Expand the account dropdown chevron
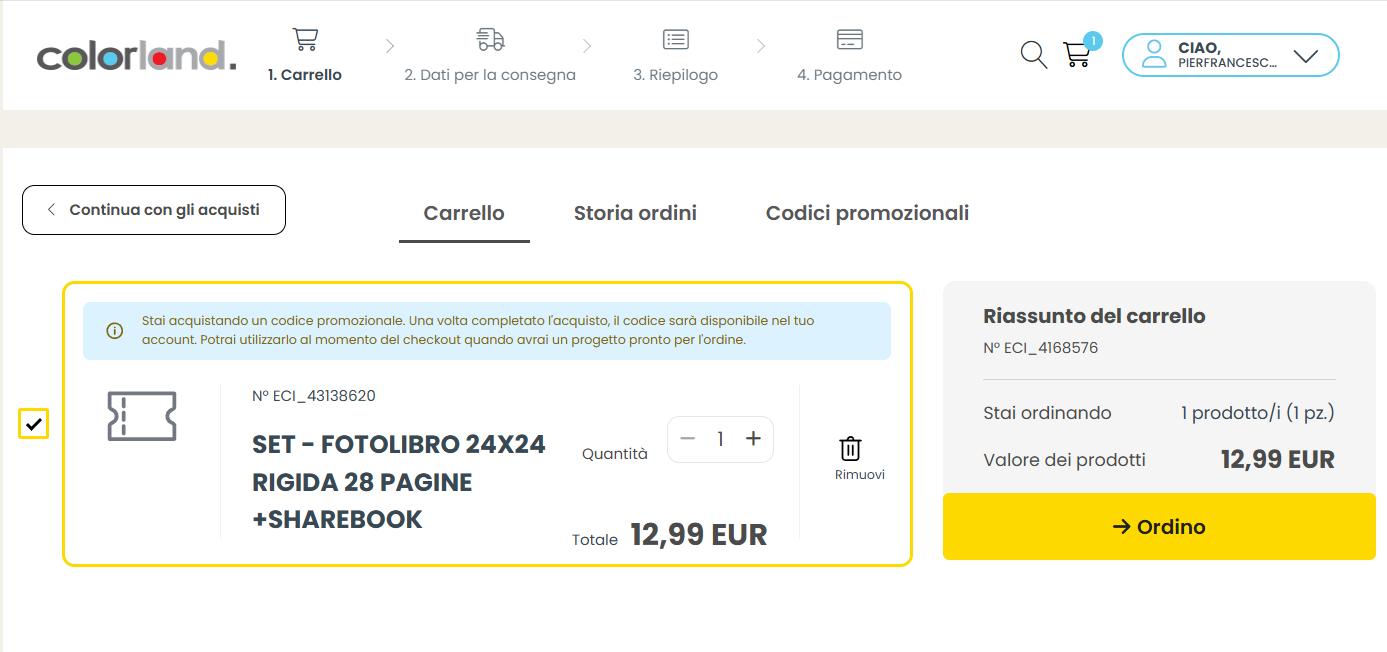The height and width of the screenshot is (652, 1387). pos(1305,56)
